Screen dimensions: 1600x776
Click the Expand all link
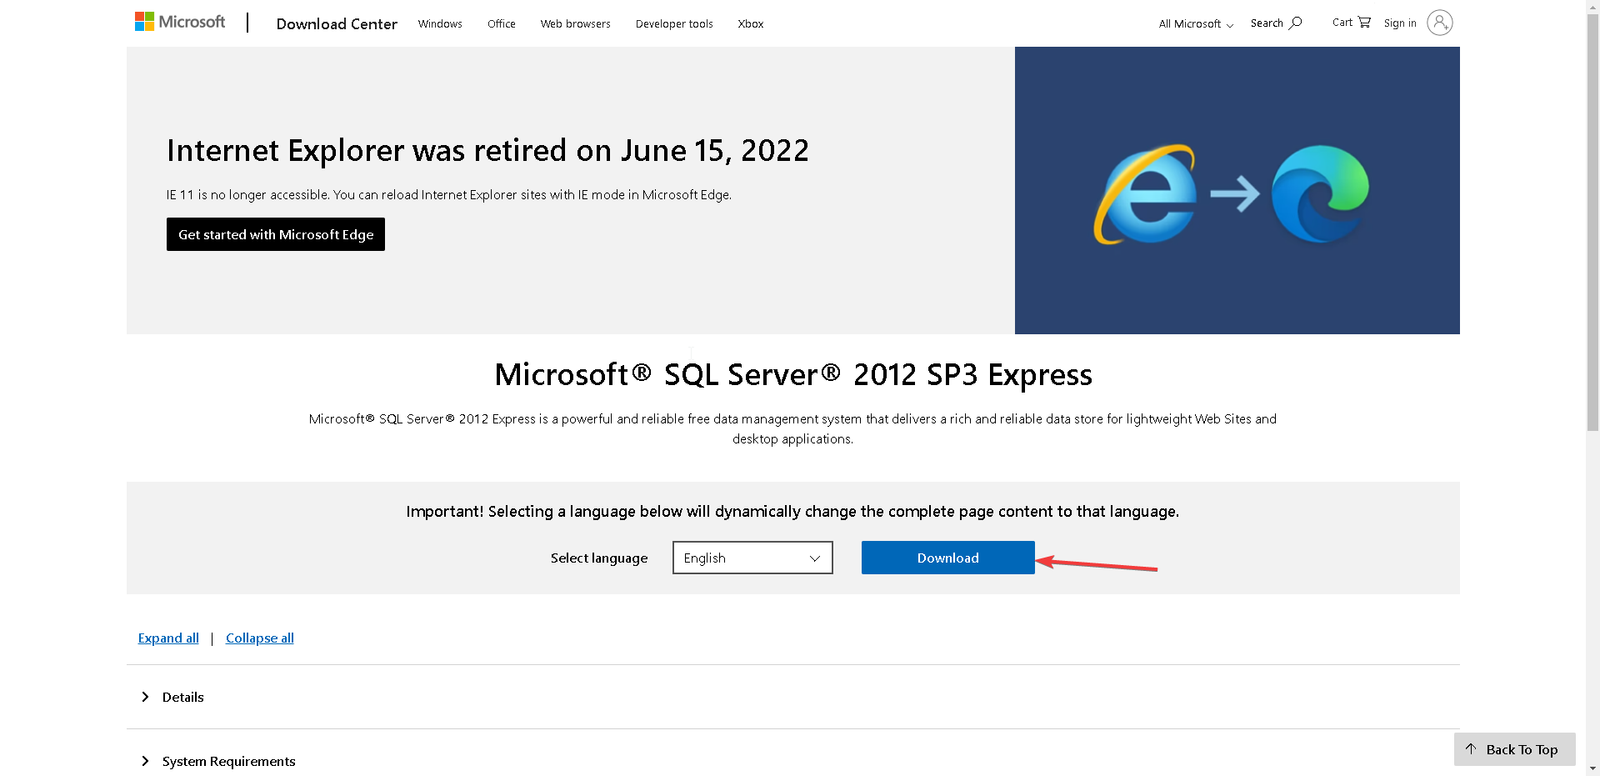[168, 638]
